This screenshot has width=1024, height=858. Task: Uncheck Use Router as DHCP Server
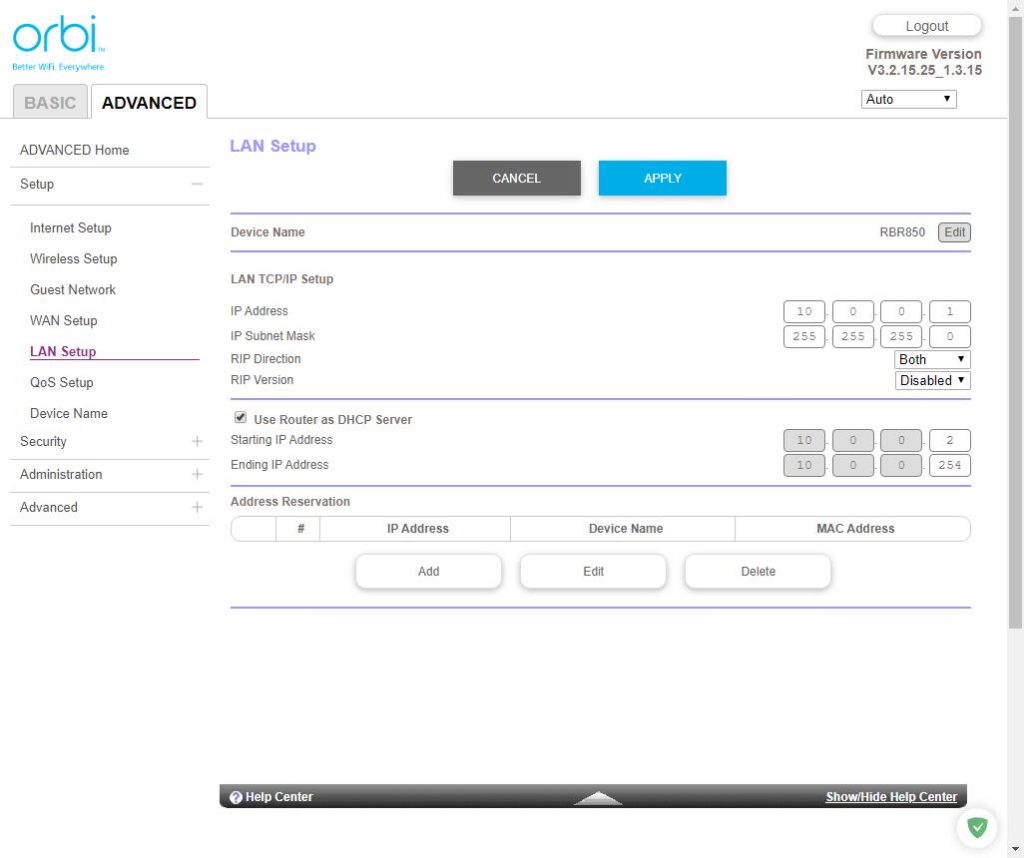click(x=240, y=418)
